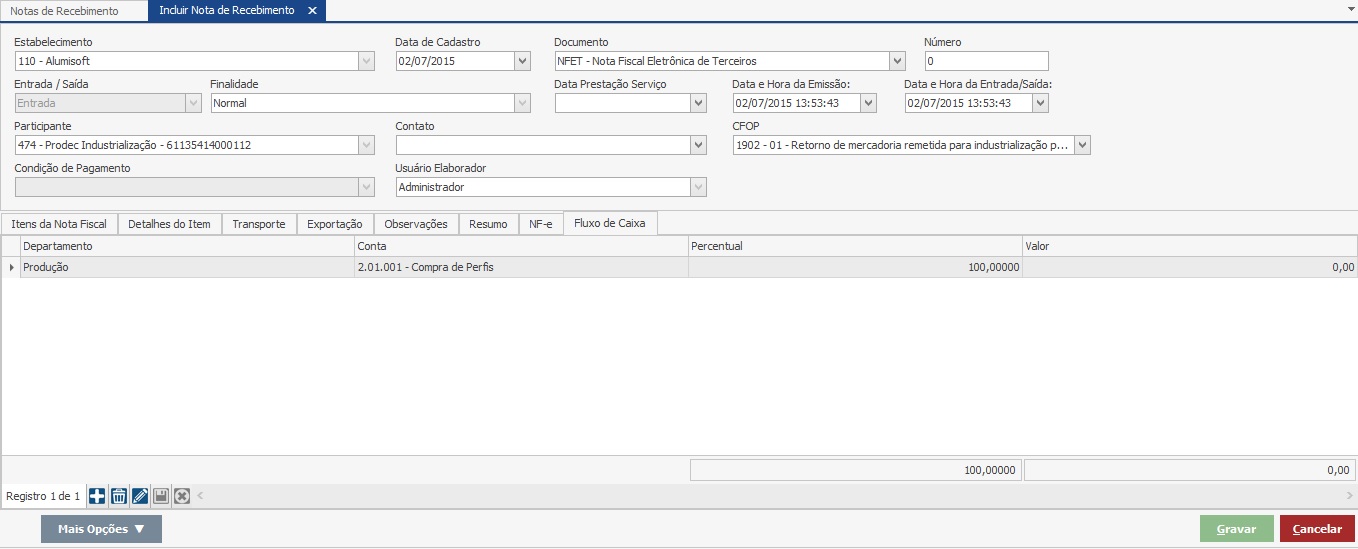The width and height of the screenshot is (1358, 549).
Task: Open the Documento dropdown
Action: (x=897, y=61)
